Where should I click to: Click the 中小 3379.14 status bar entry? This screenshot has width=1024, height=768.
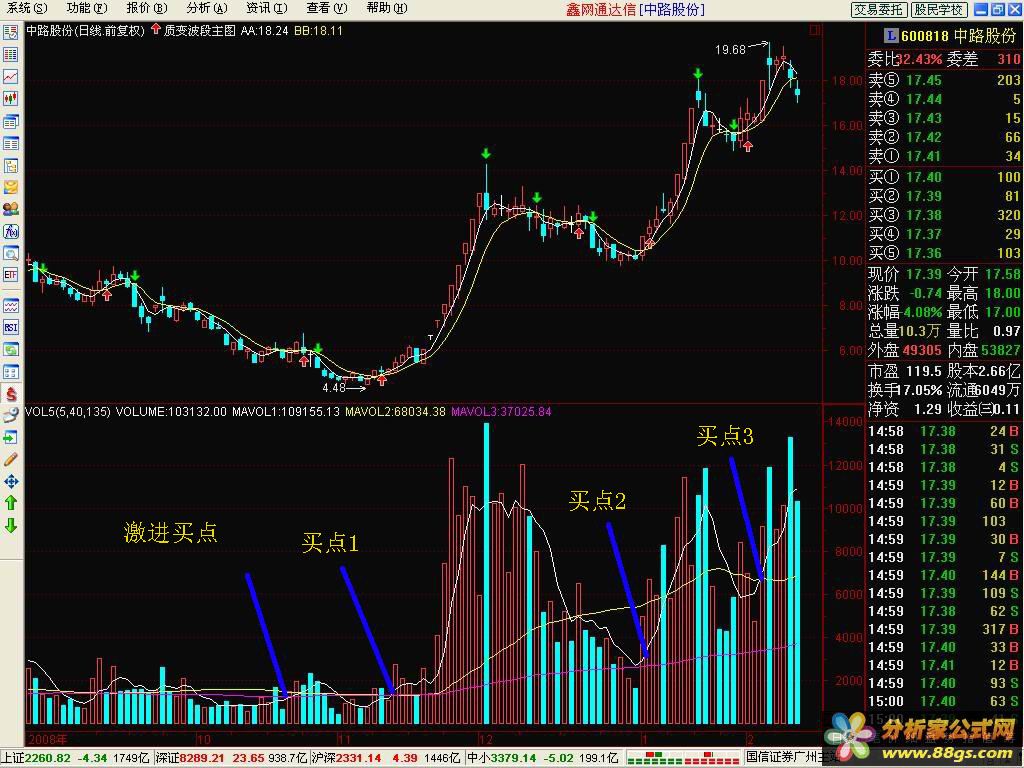point(543,758)
